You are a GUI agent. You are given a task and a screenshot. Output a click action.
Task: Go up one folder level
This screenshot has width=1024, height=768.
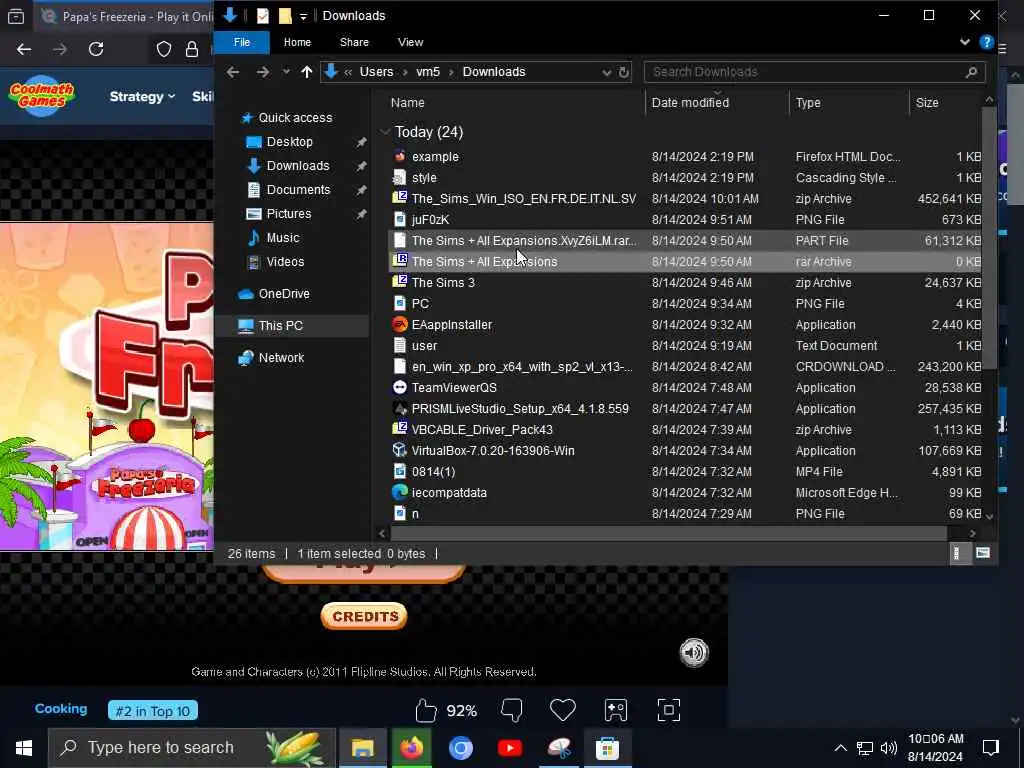coord(307,72)
